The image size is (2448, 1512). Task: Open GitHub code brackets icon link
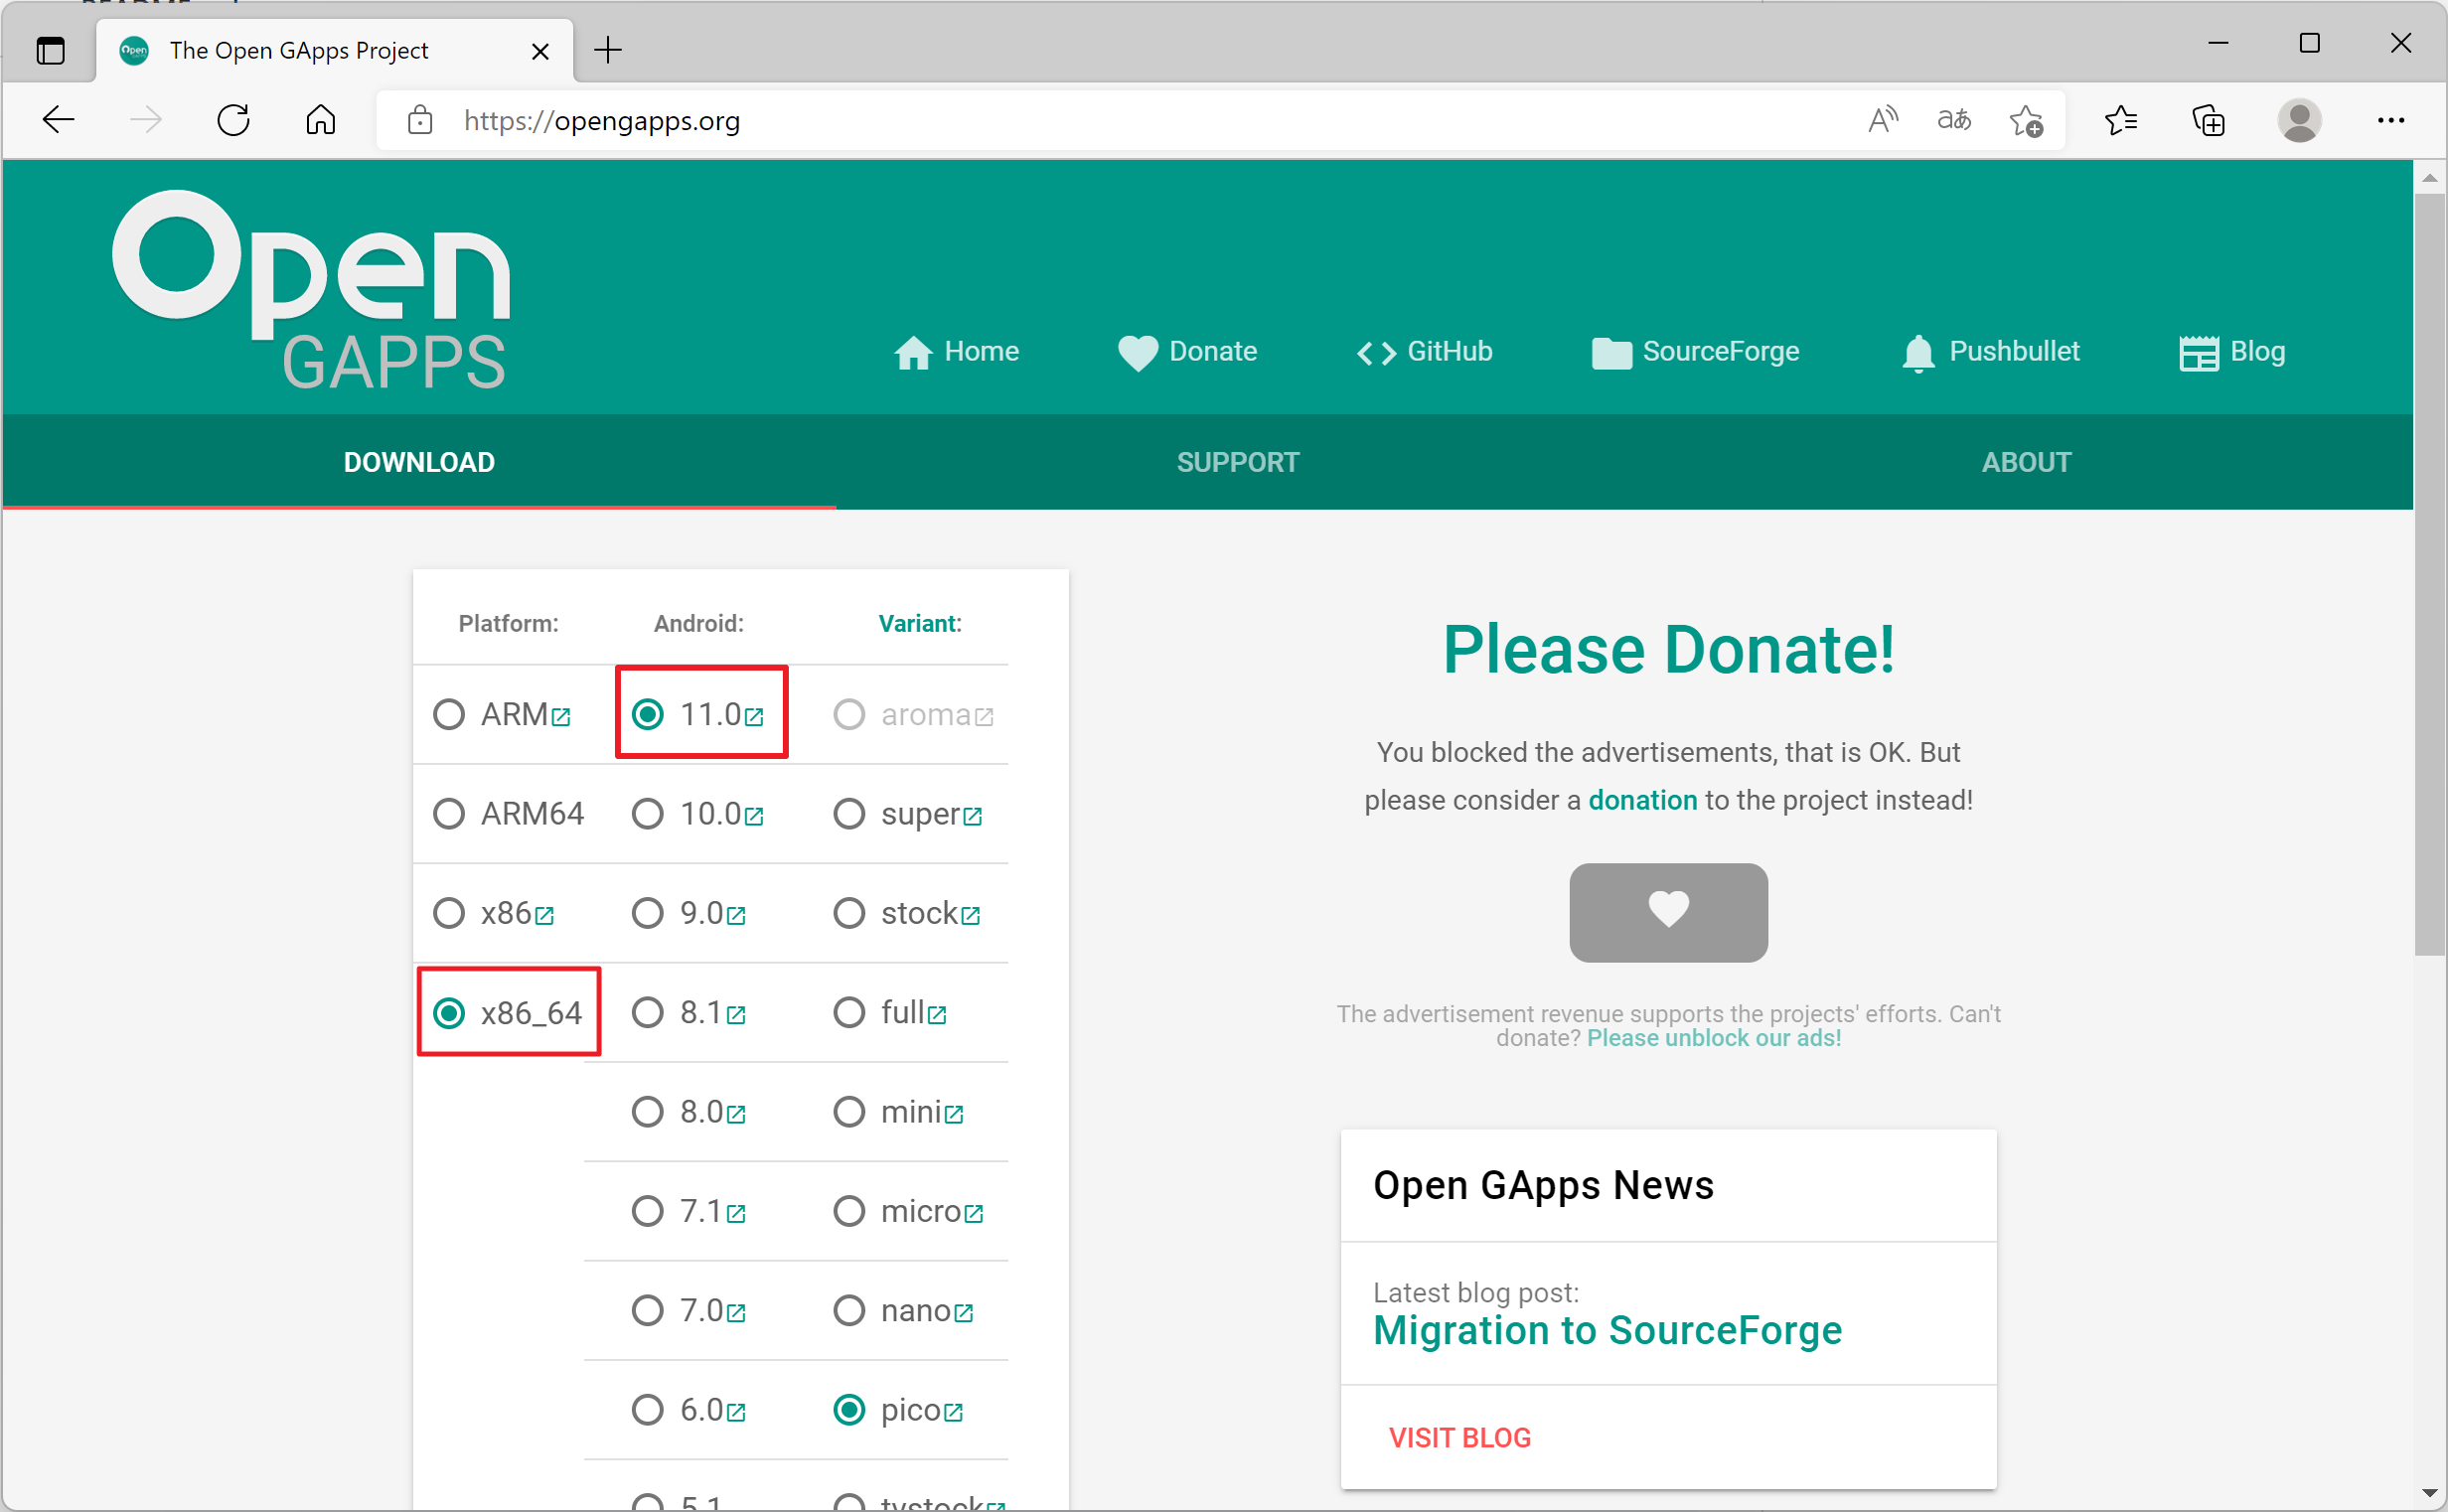(x=1376, y=352)
